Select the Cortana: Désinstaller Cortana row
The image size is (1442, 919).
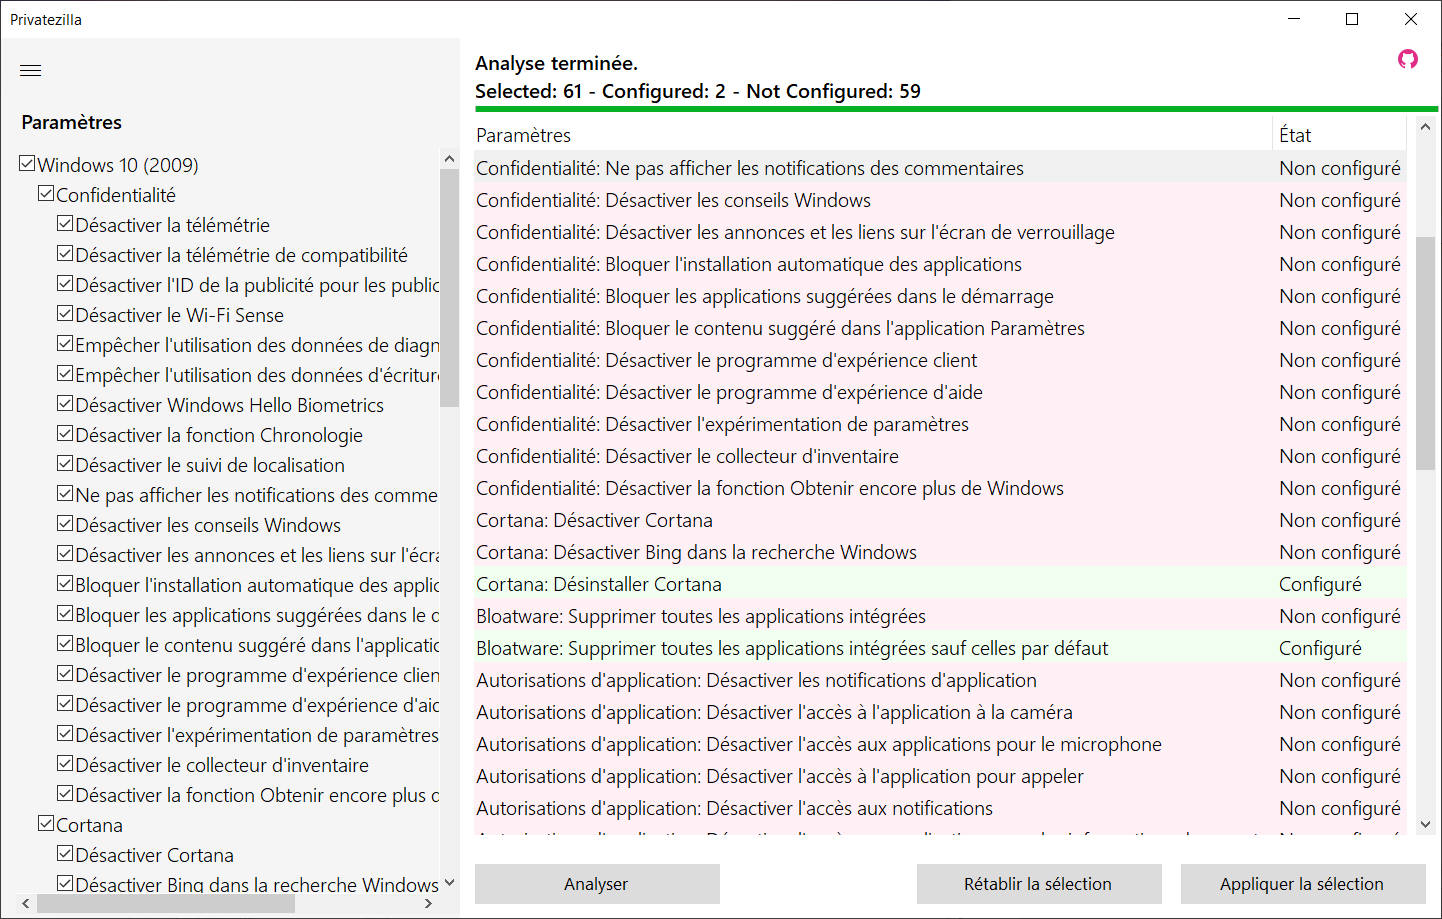pos(941,584)
